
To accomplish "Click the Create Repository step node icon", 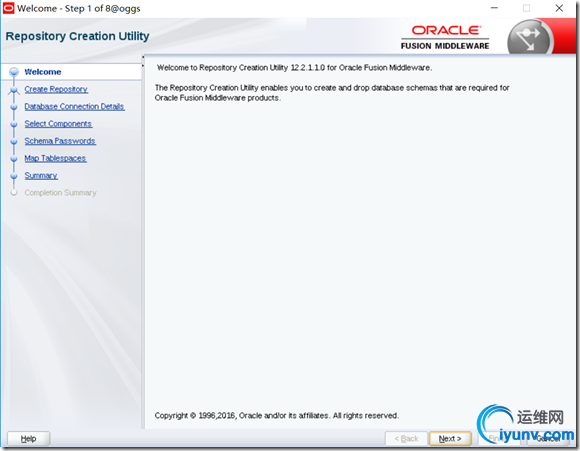I will coord(14,90).
